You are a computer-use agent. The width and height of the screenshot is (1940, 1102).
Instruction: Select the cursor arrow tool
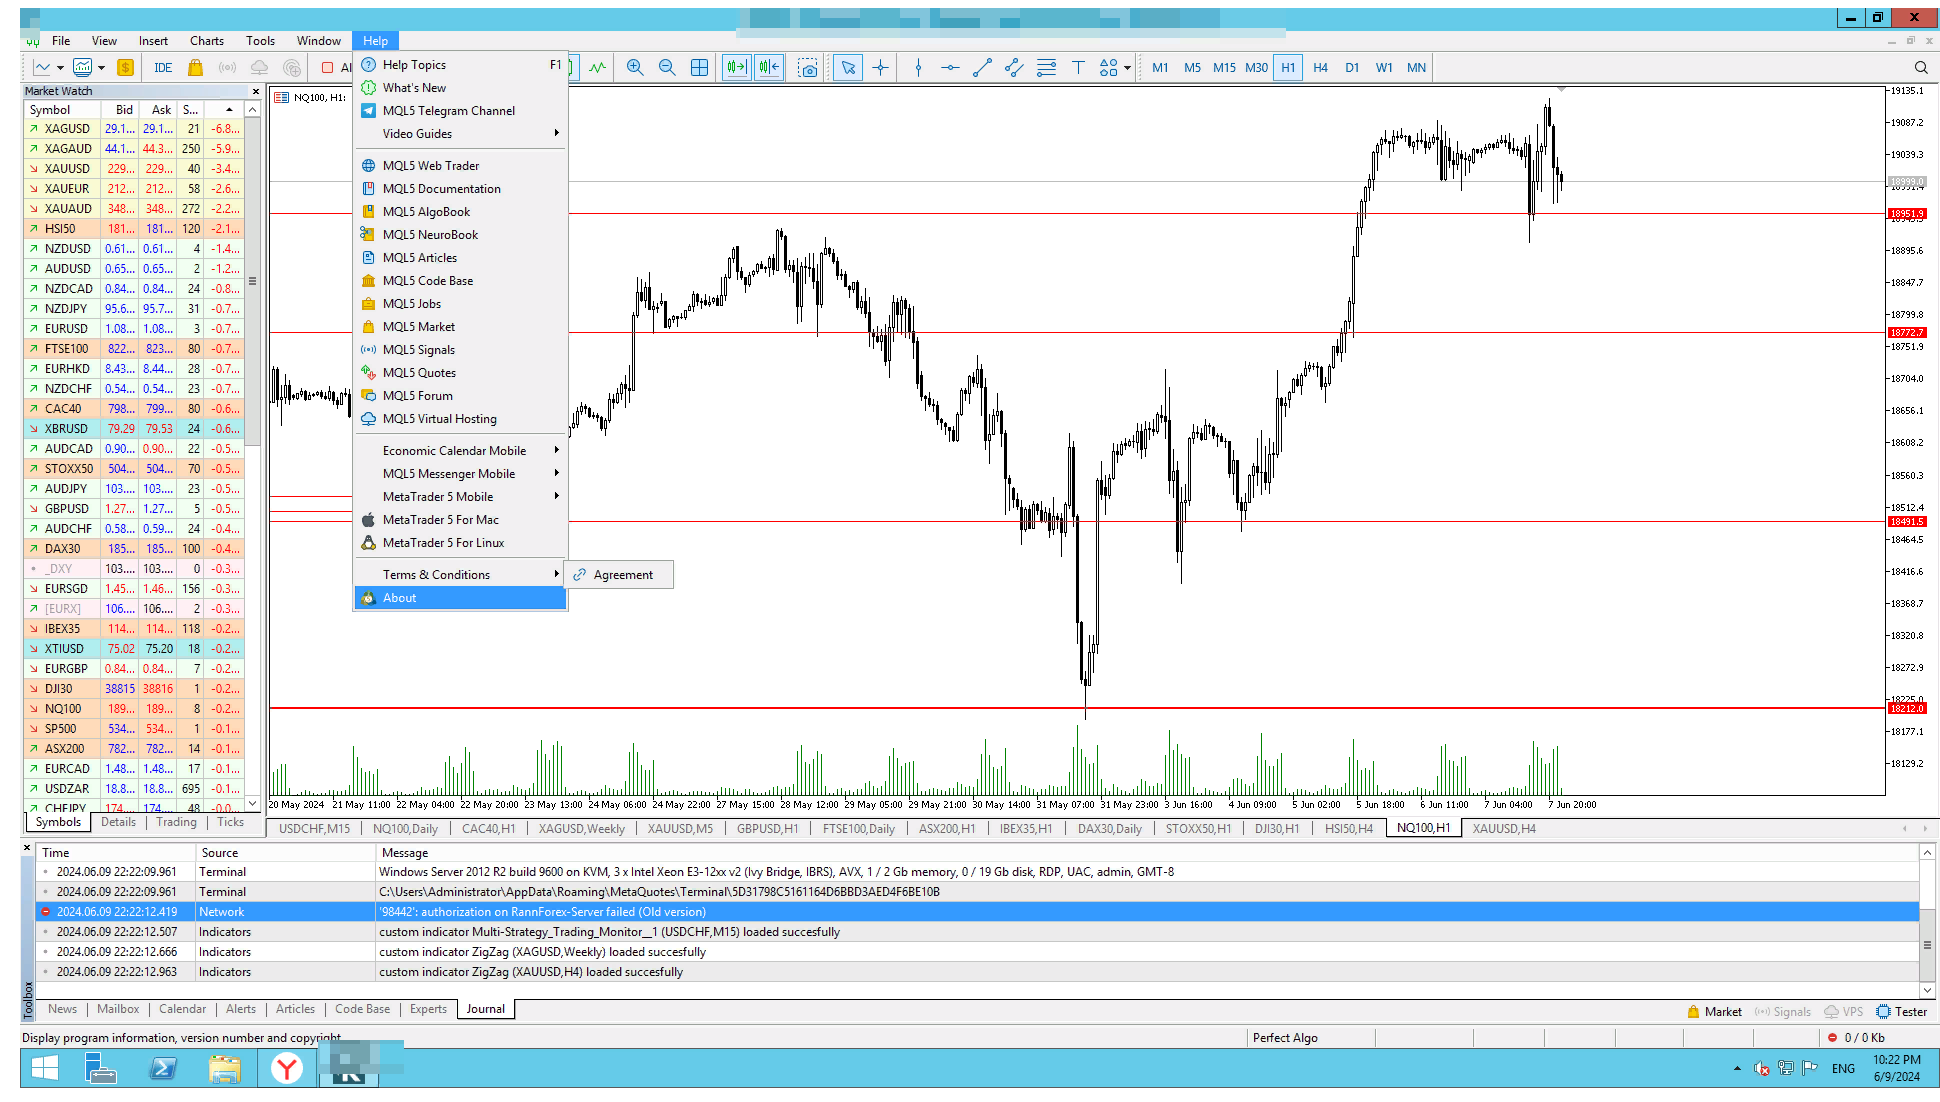click(x=848, y=68)
